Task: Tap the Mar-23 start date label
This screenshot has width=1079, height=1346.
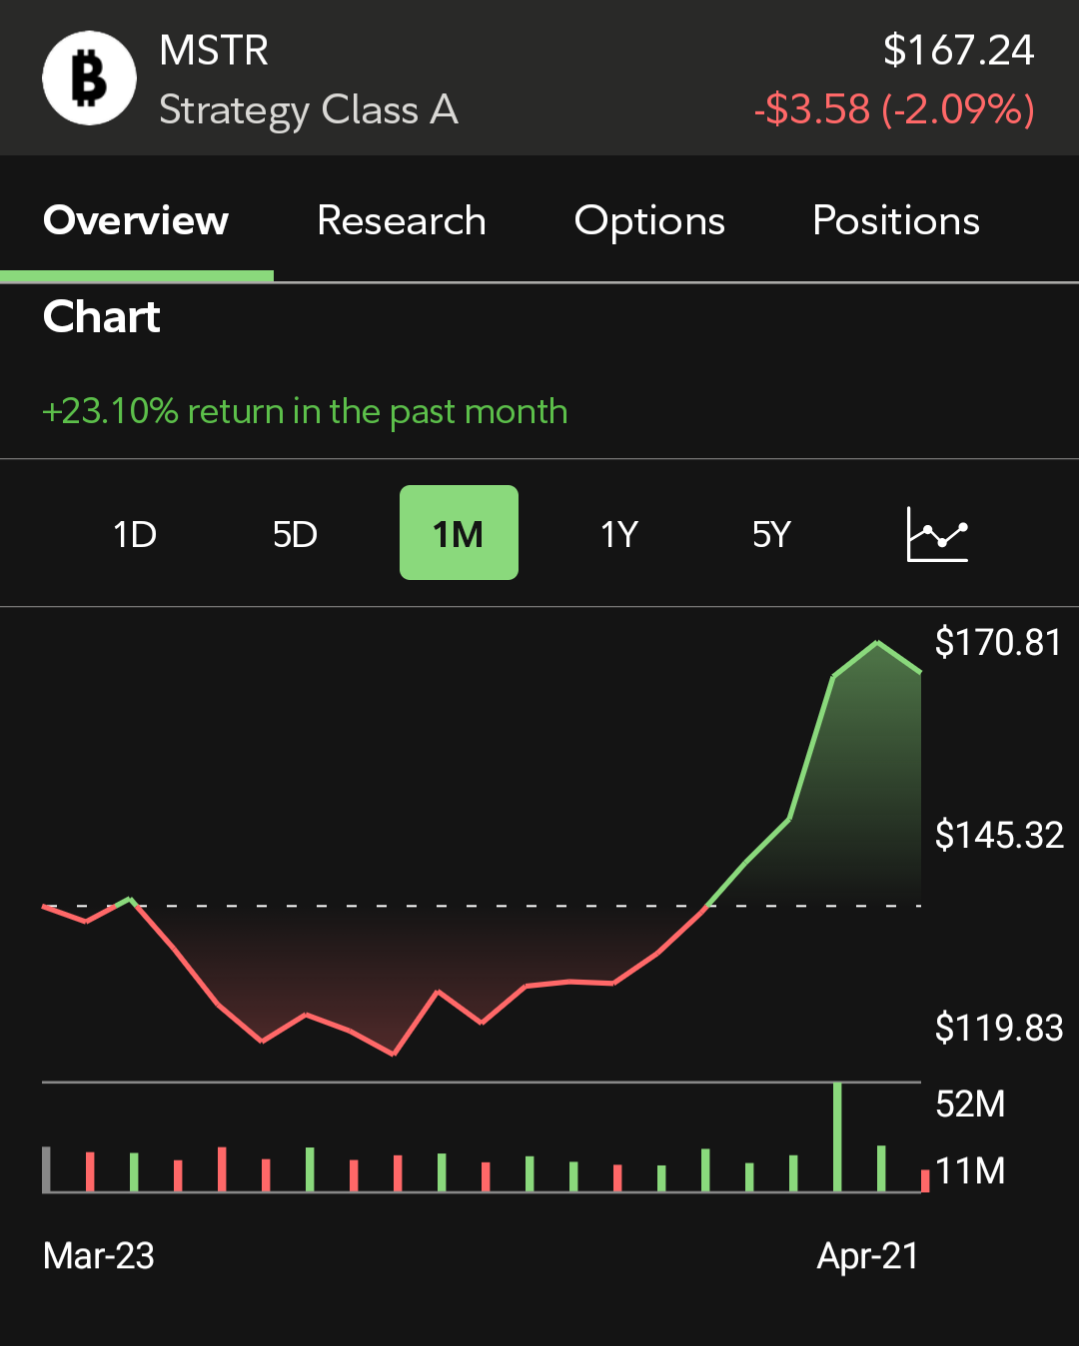Action: point(99,1256)
